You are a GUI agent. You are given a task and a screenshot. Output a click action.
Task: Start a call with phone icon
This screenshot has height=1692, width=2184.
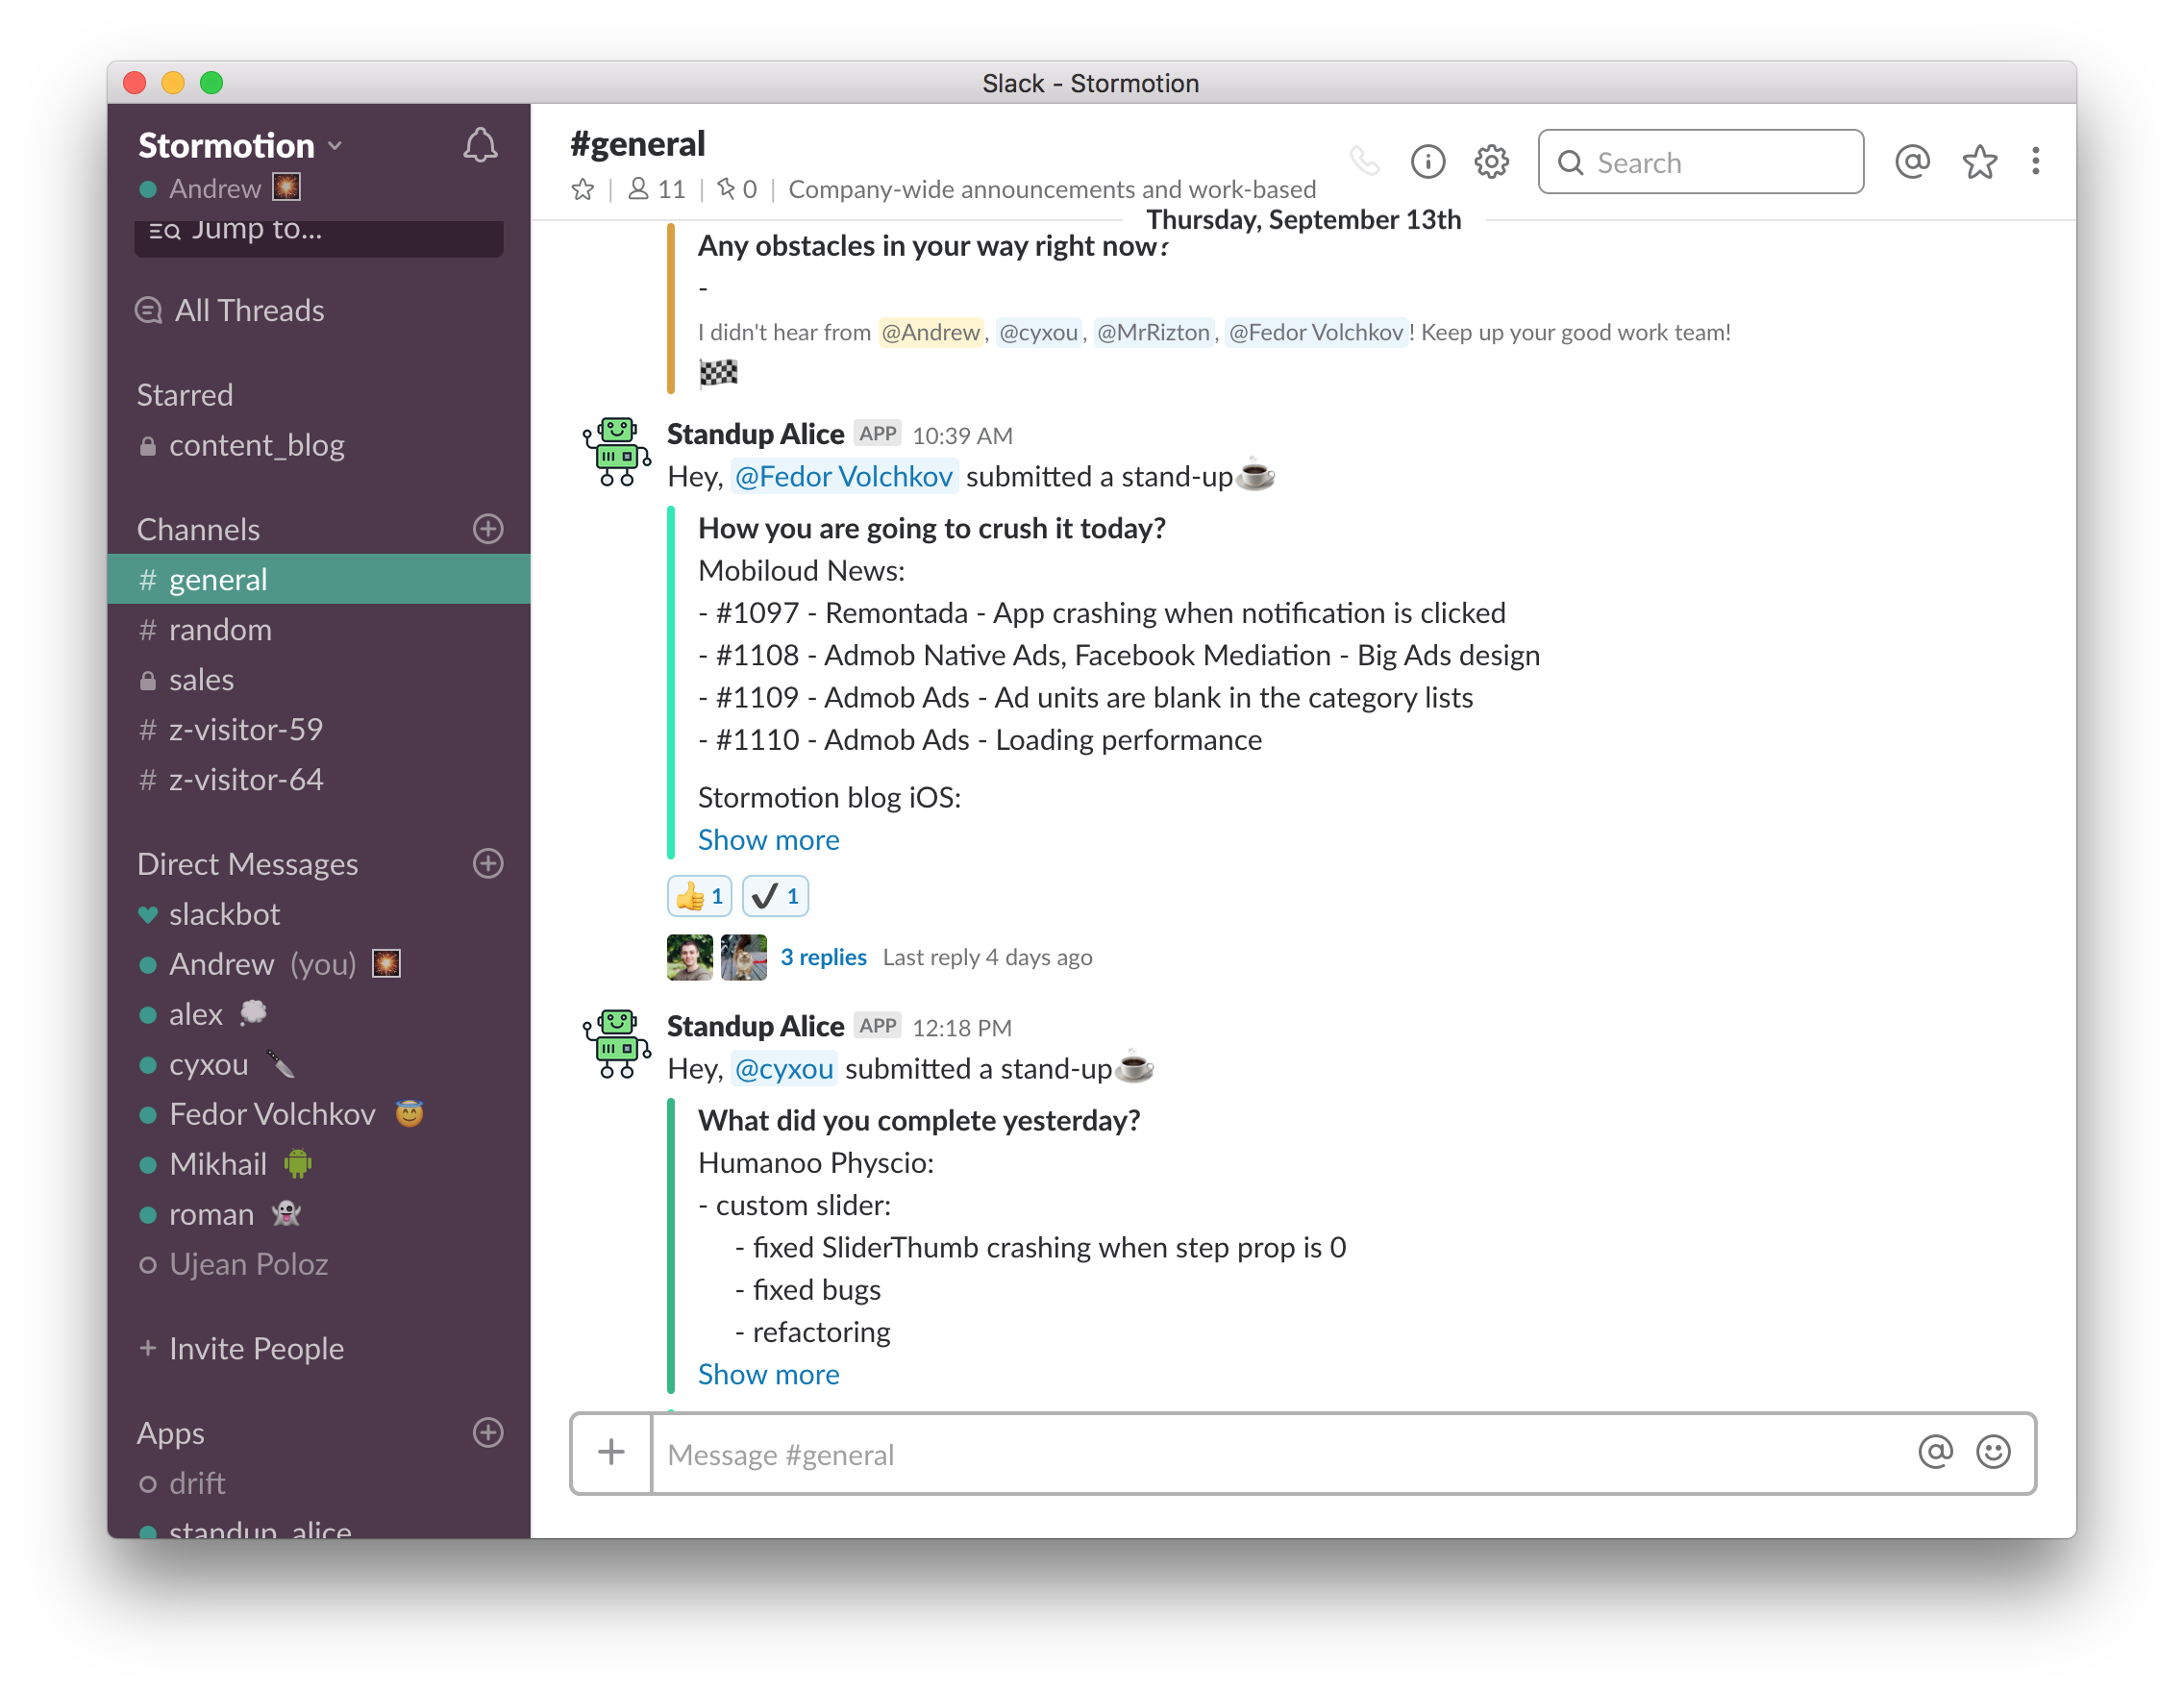pos(1364,161)
